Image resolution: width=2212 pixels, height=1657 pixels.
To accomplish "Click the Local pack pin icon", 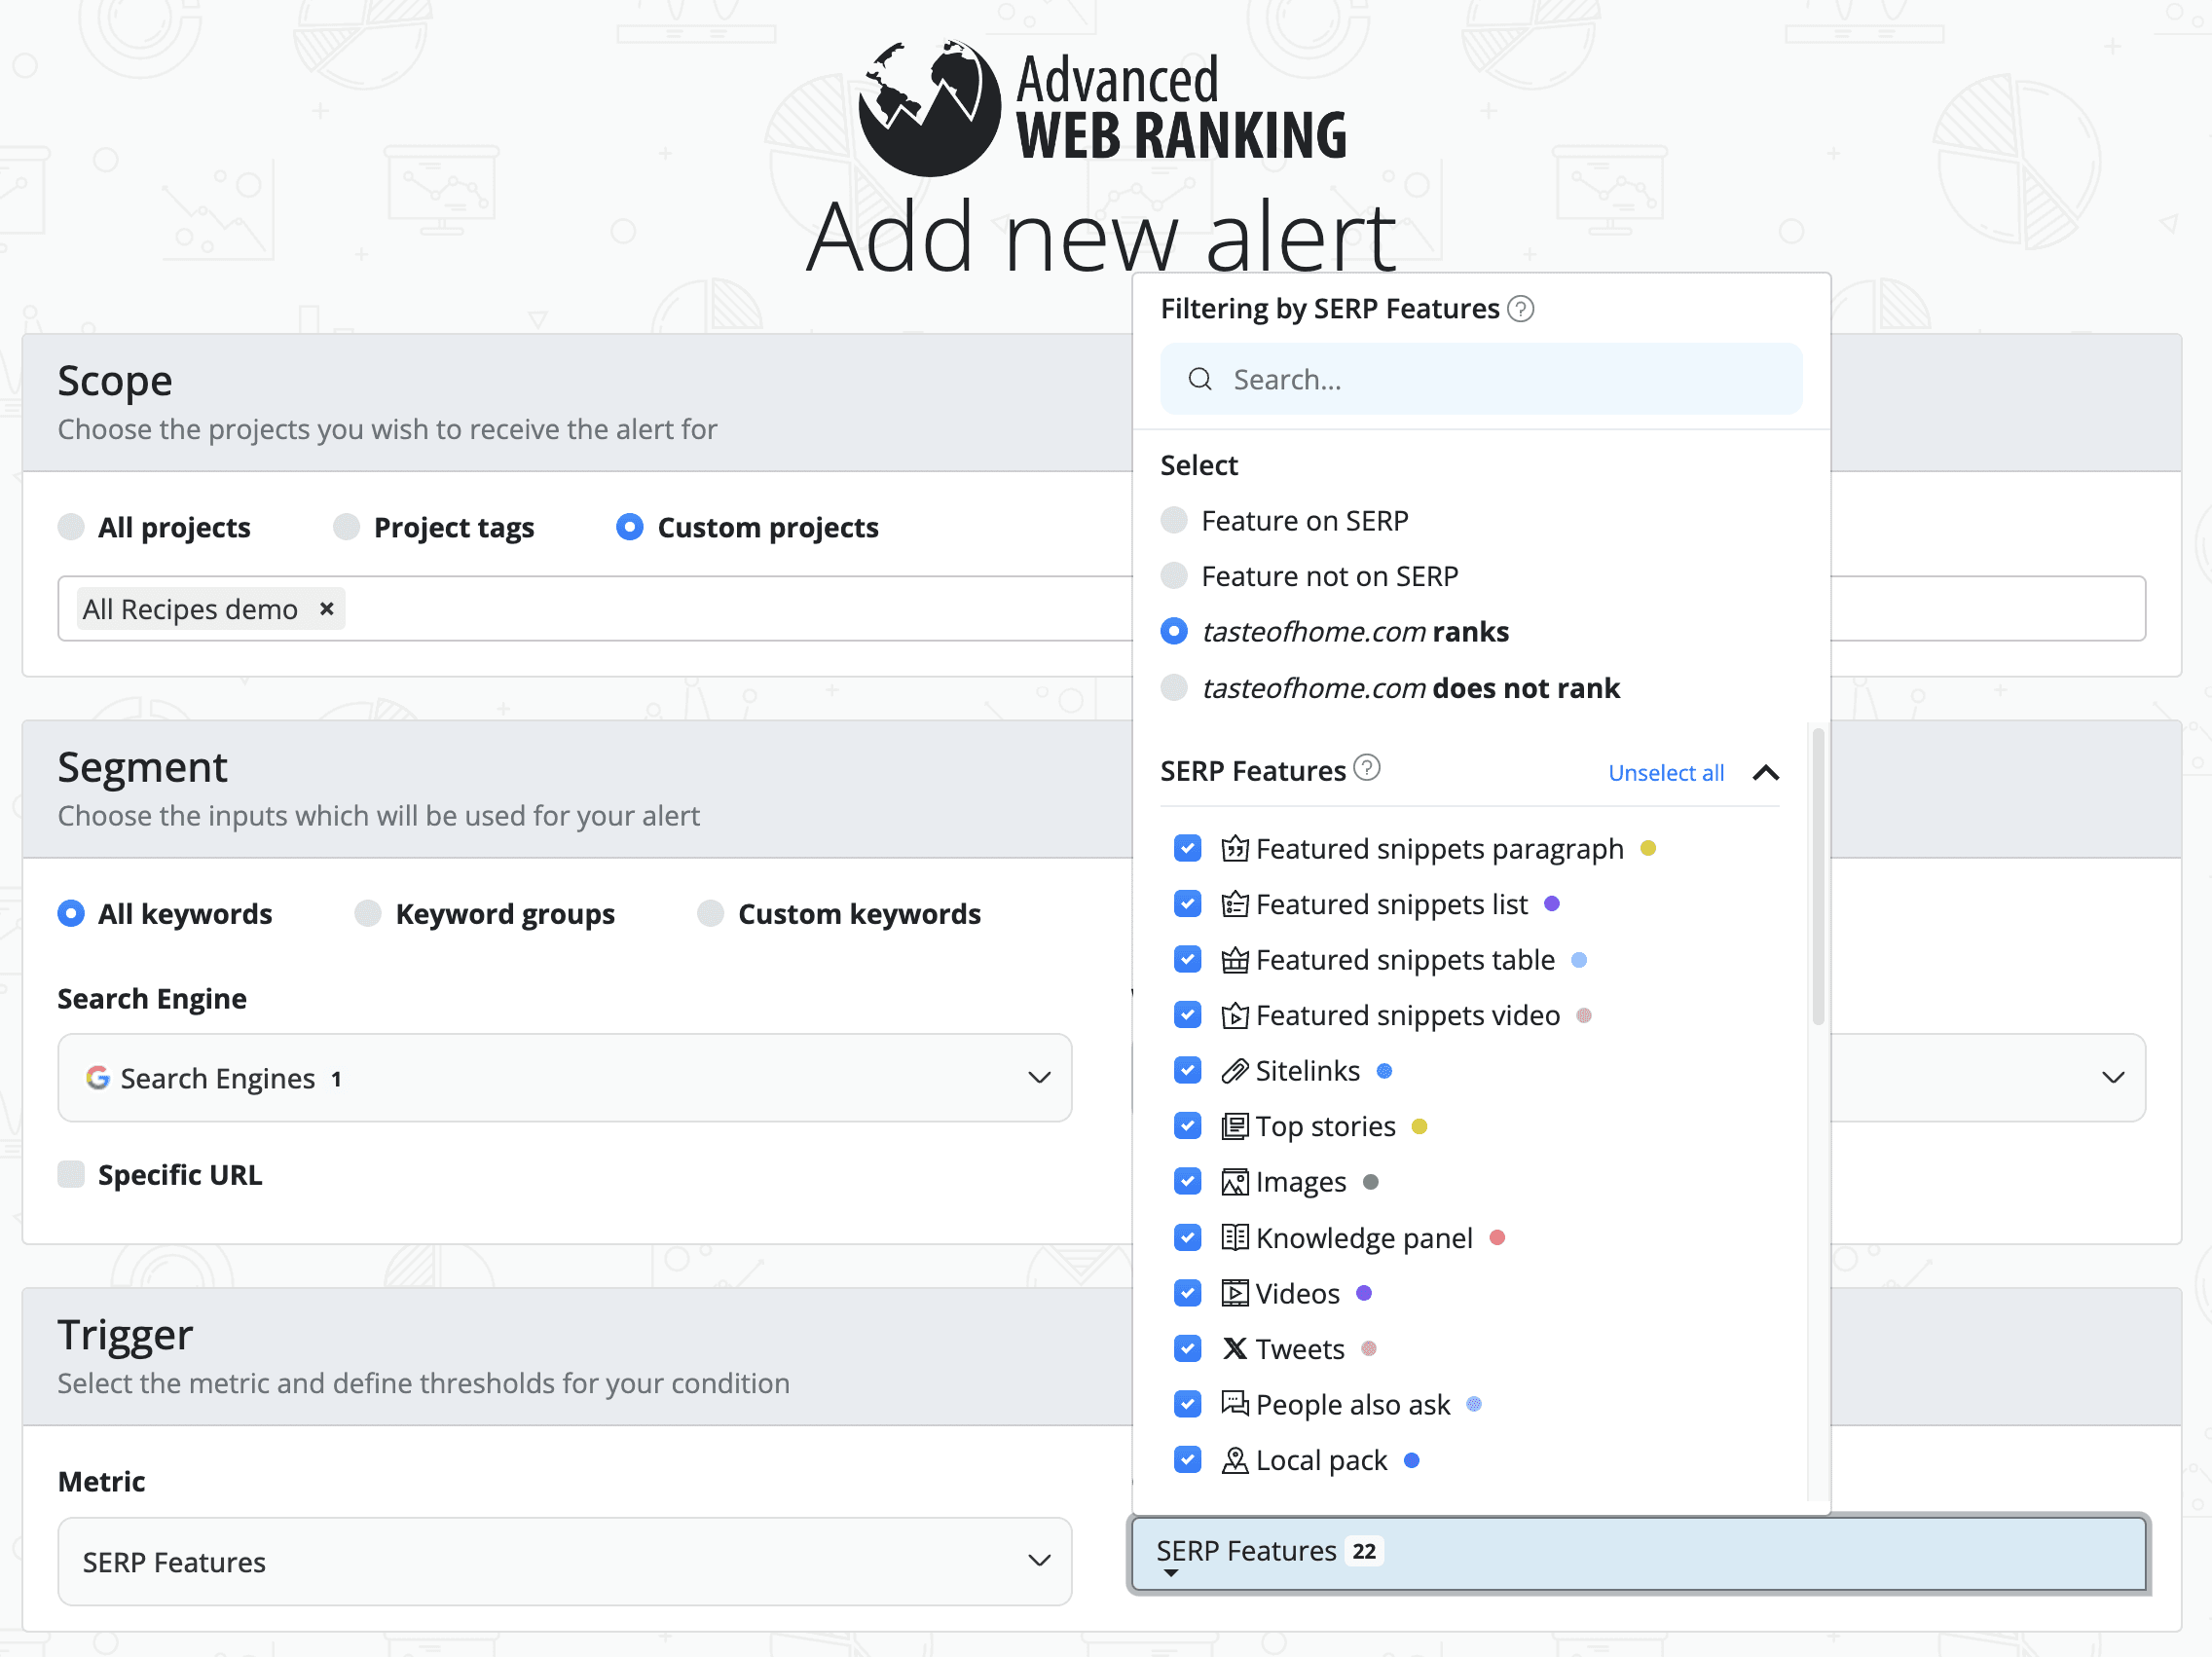I will [1235, 1460].
